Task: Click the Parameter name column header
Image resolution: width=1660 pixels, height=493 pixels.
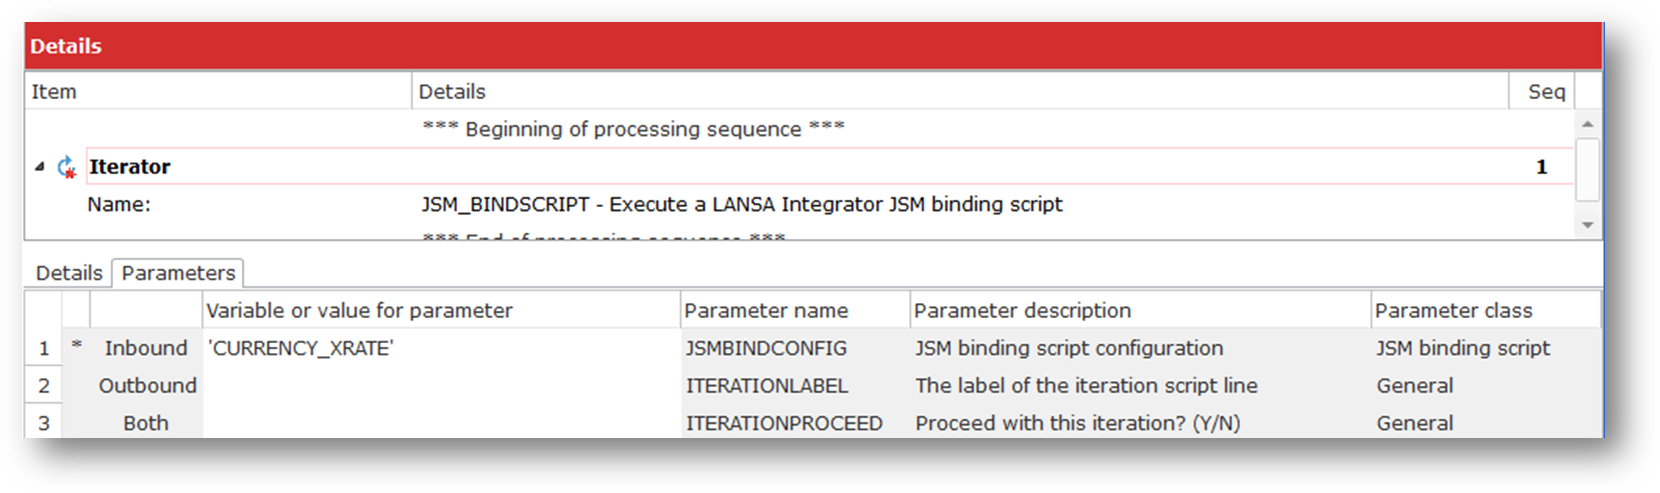Action: click(766, 311)
